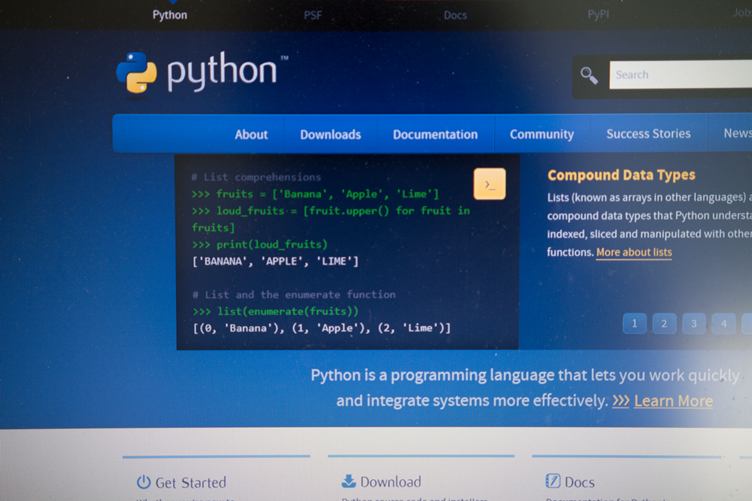The image size is (752, 501).
Task: Go to slide 3 of code examples
Action: tap(693, 324)
